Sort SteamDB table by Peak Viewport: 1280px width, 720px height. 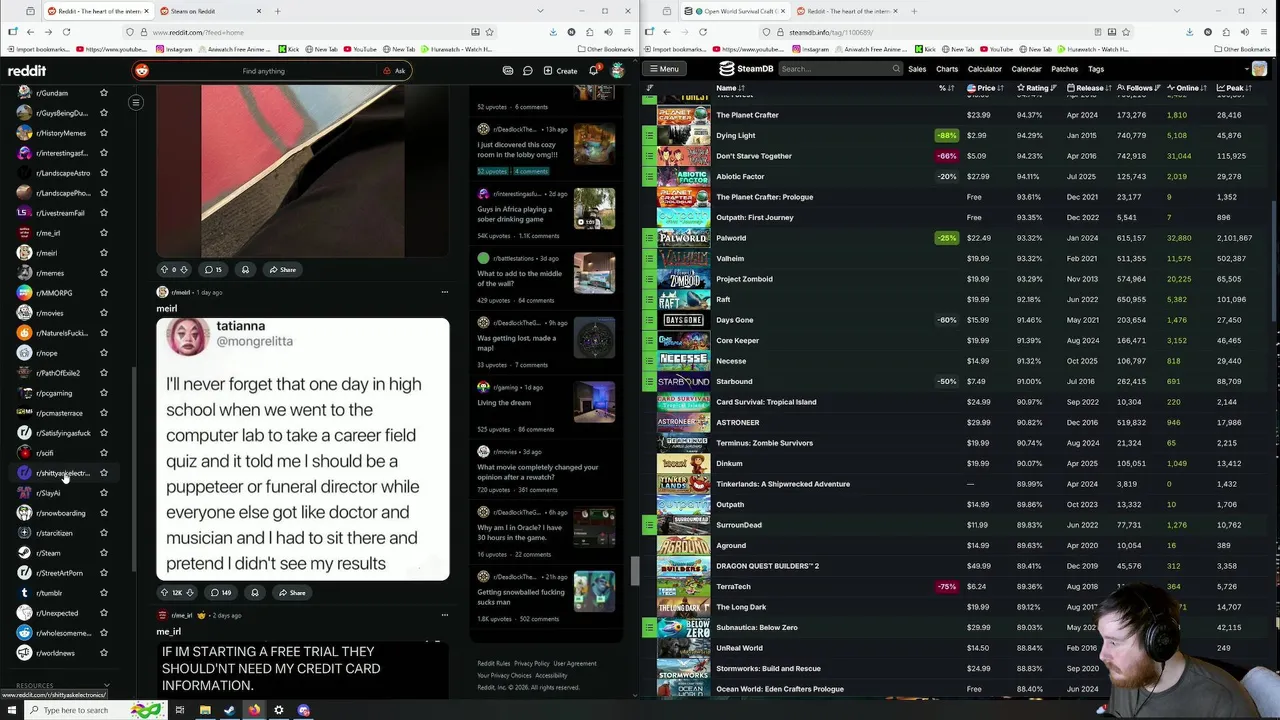1235,88
